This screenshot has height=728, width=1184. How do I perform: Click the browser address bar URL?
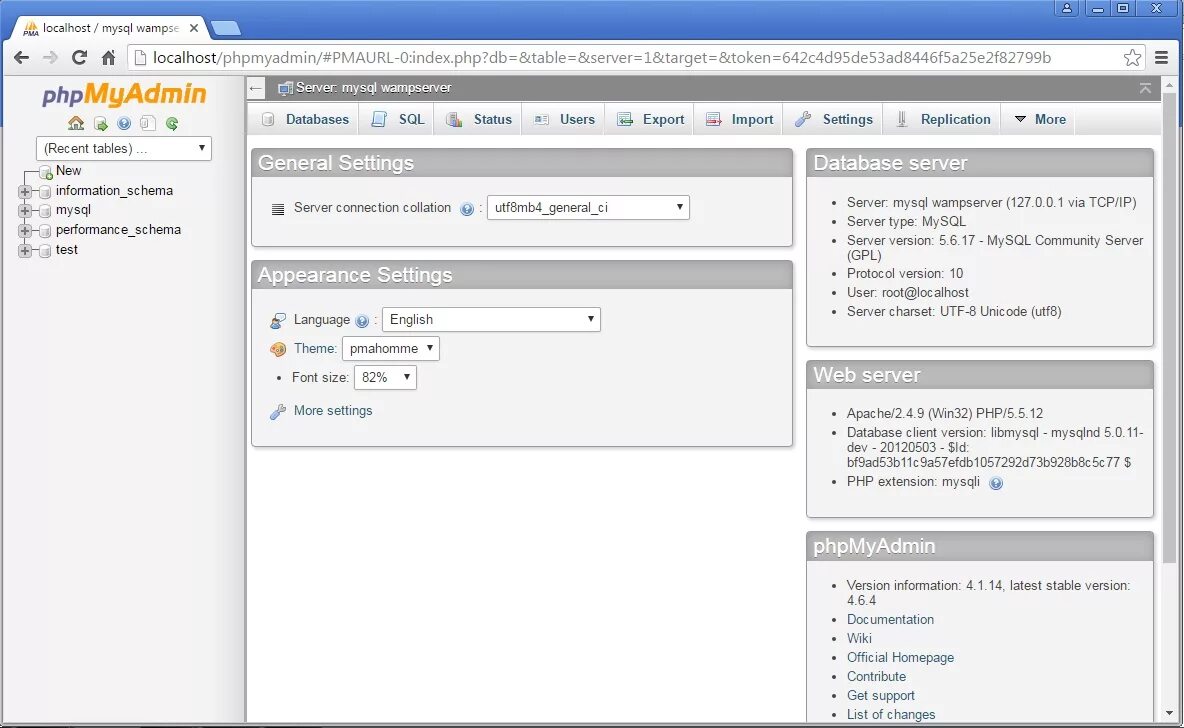(602, 57)
